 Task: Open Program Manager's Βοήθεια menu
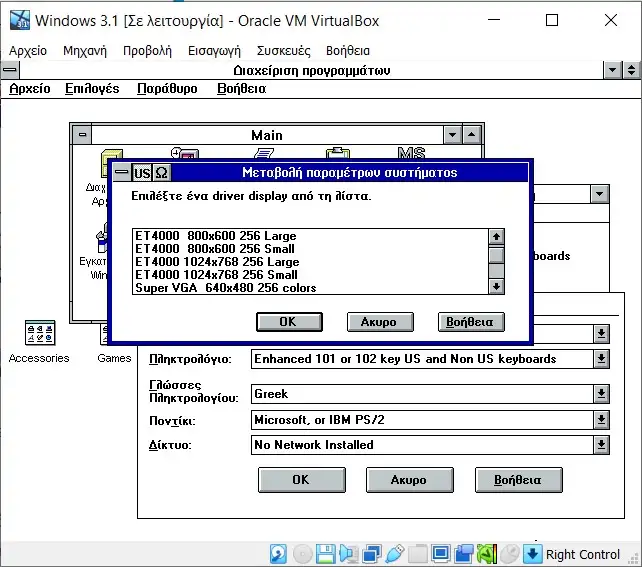coord(242,88)
